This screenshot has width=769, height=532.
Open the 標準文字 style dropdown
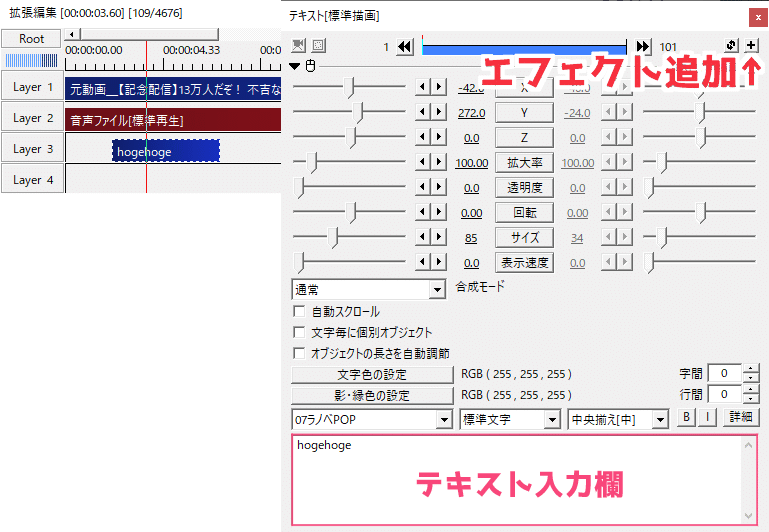tap(510, 420)
